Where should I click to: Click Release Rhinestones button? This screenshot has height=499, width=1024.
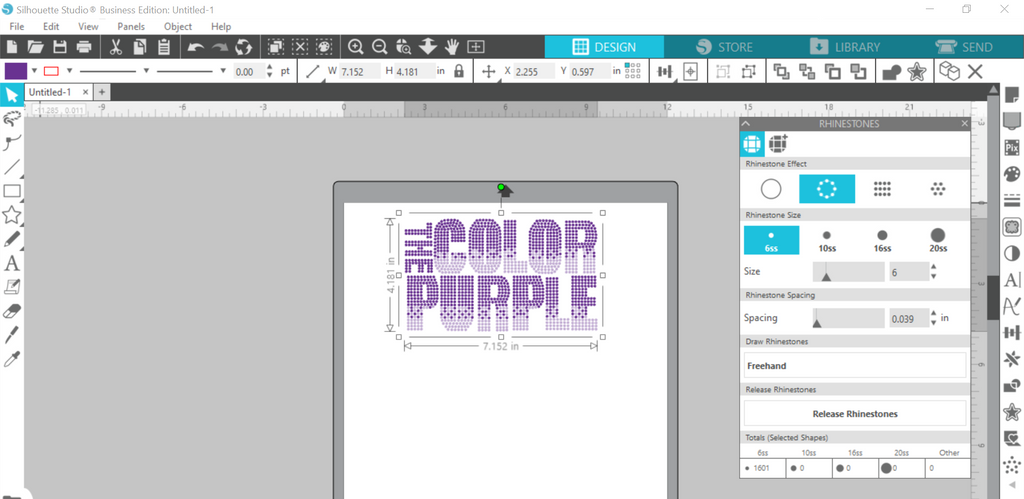pyautogui.click(x=855, y=413)
